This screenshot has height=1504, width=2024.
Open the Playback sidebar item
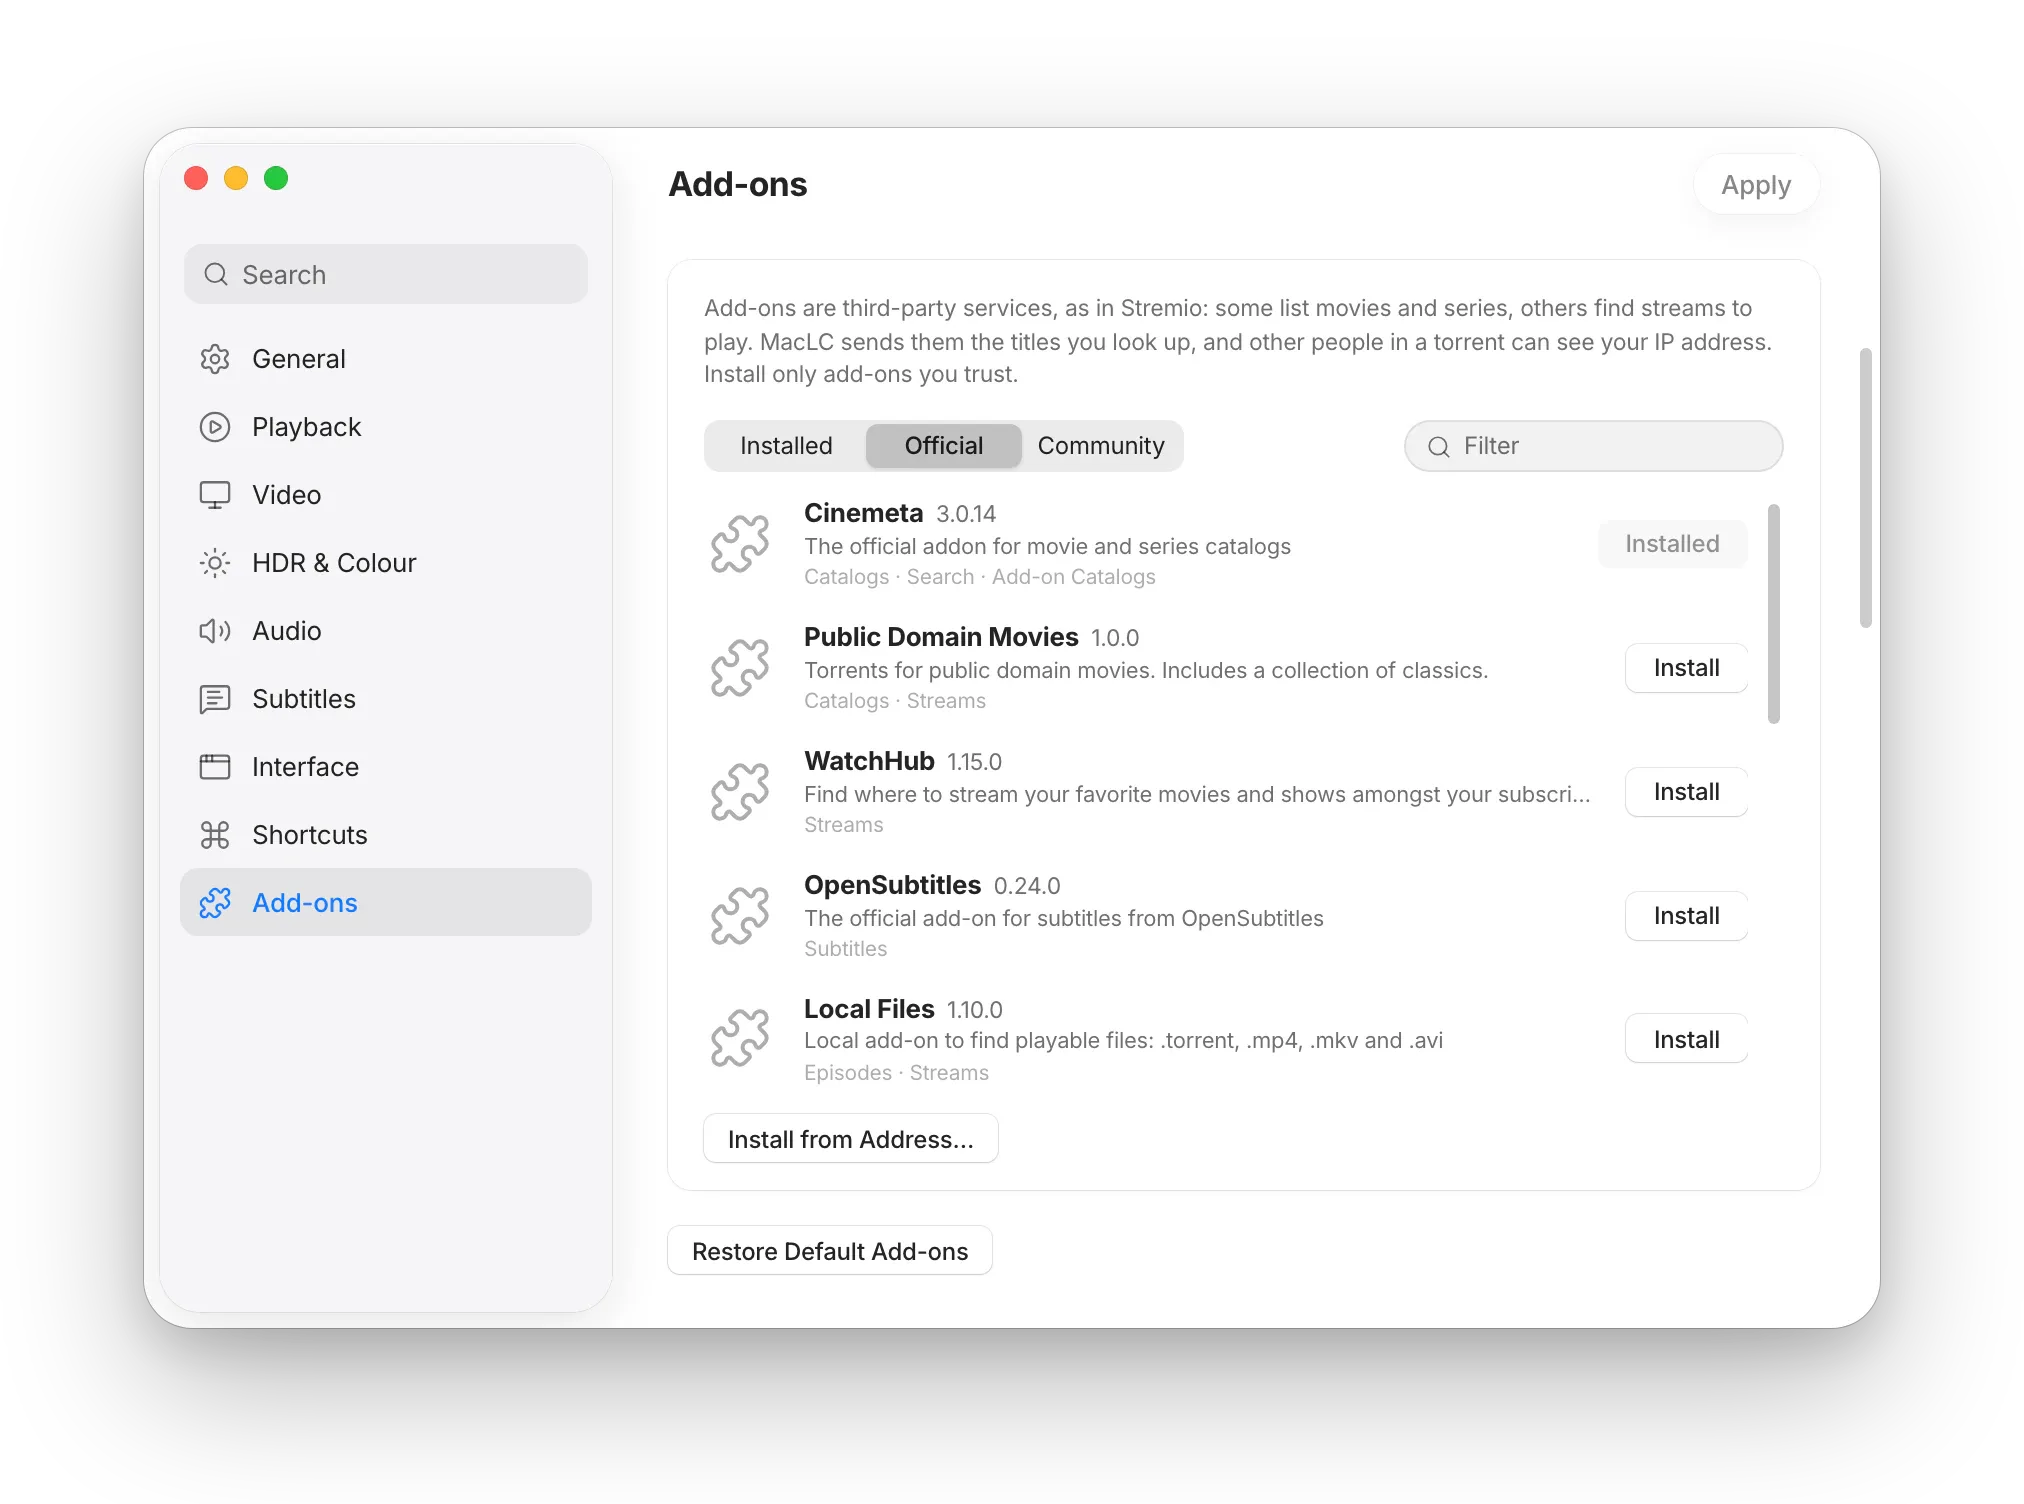[x=386, y=427]
